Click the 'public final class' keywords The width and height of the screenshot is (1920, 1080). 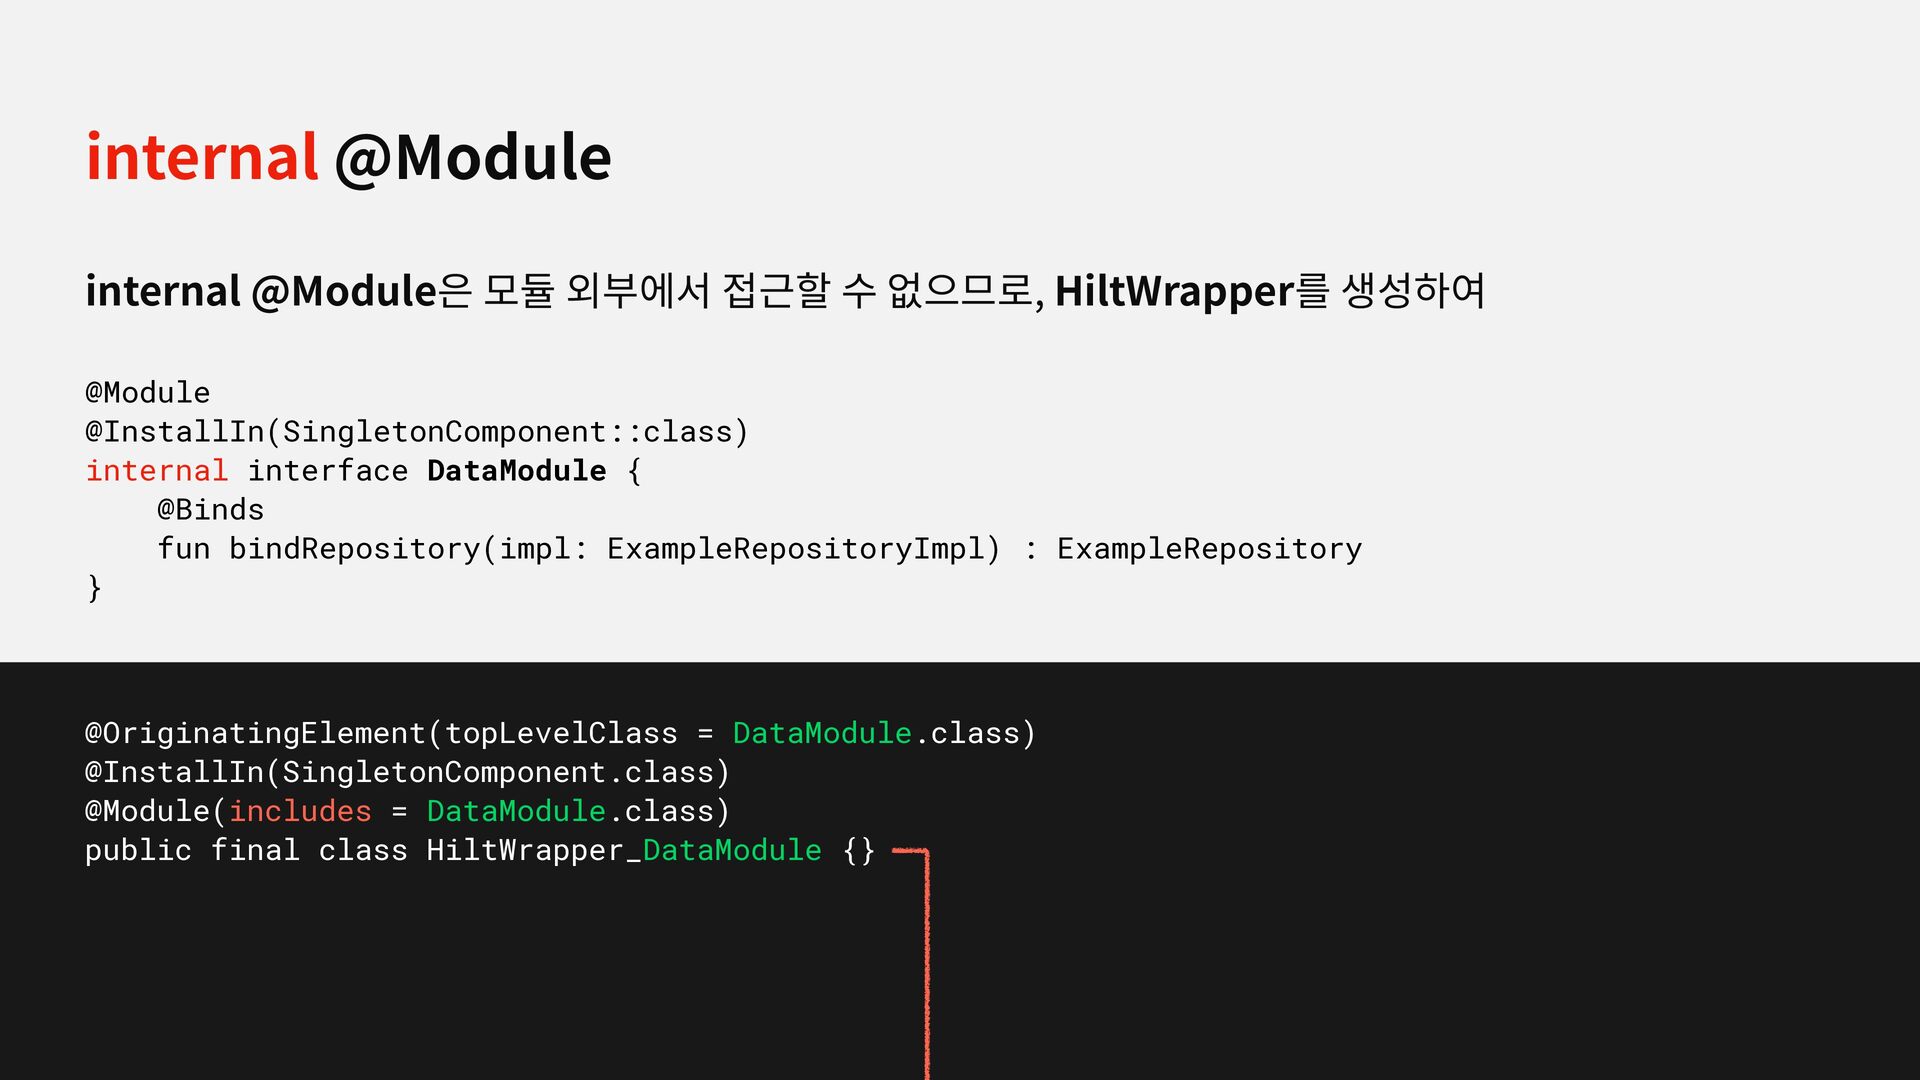[x=245, y=851]
